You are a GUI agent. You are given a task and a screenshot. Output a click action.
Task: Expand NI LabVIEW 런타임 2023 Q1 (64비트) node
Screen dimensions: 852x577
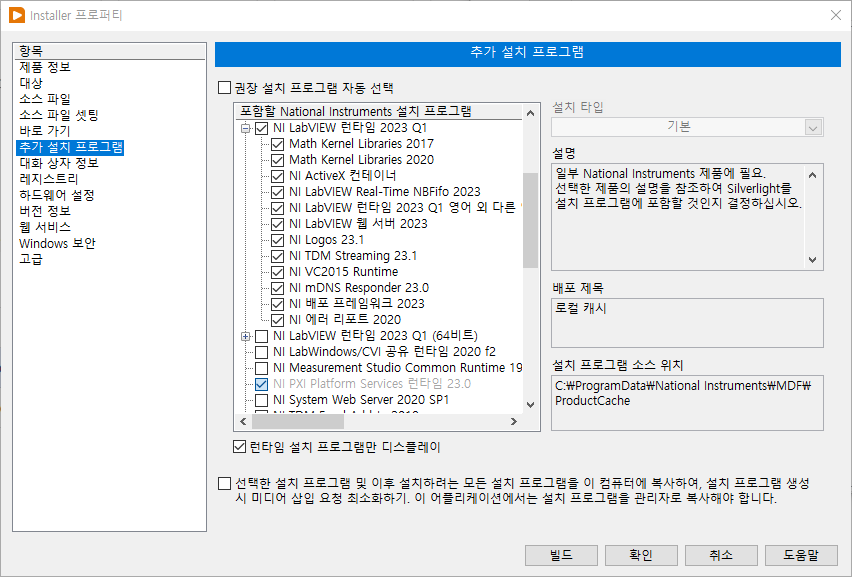coord(246,336)
